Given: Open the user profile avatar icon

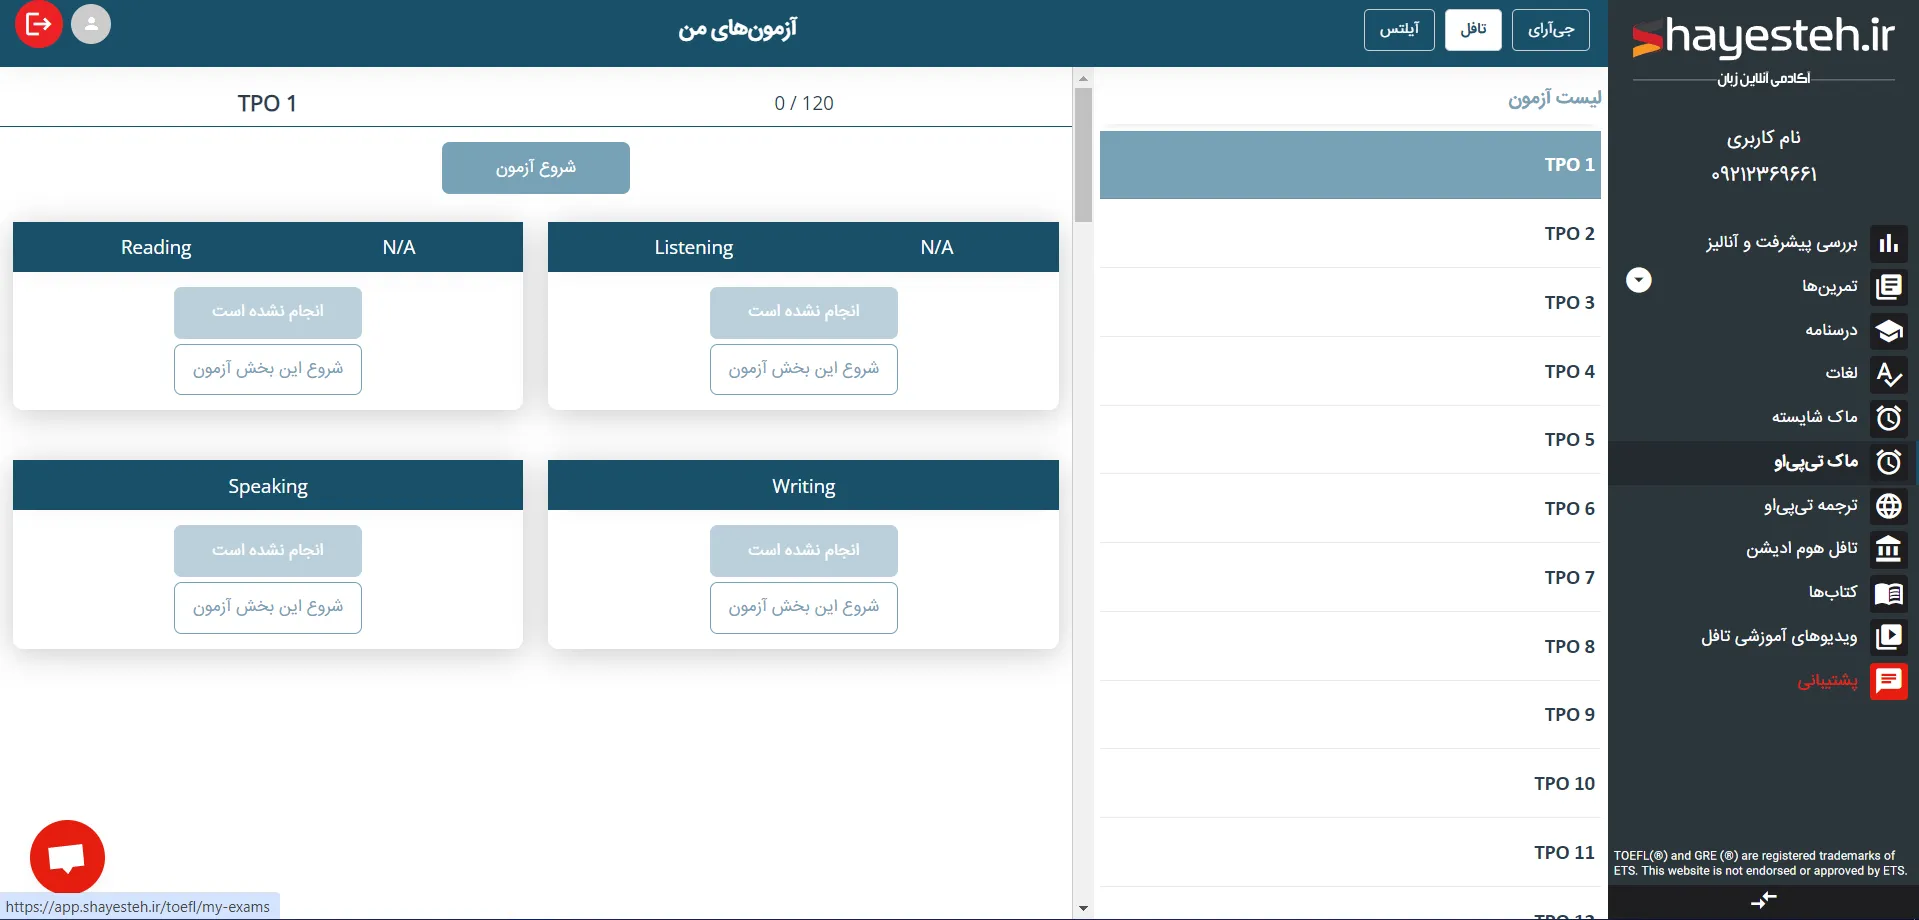Looking at the screenshot, I should tap(91, 24).
